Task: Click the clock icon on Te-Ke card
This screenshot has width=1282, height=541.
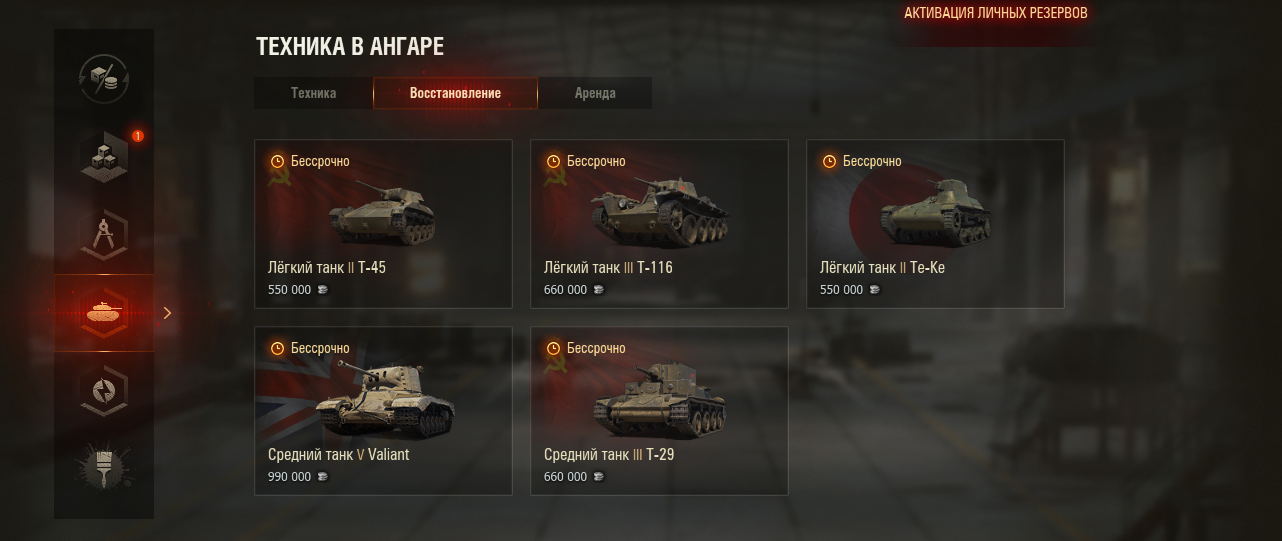Action: [829, 161]
